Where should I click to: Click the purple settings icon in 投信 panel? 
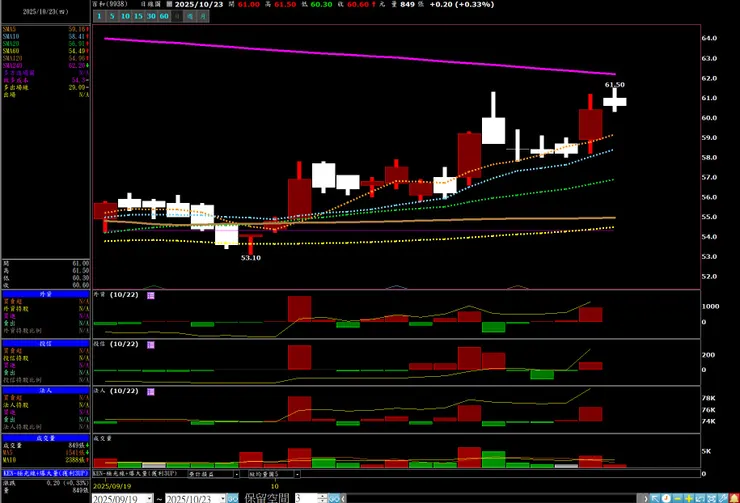151,345
